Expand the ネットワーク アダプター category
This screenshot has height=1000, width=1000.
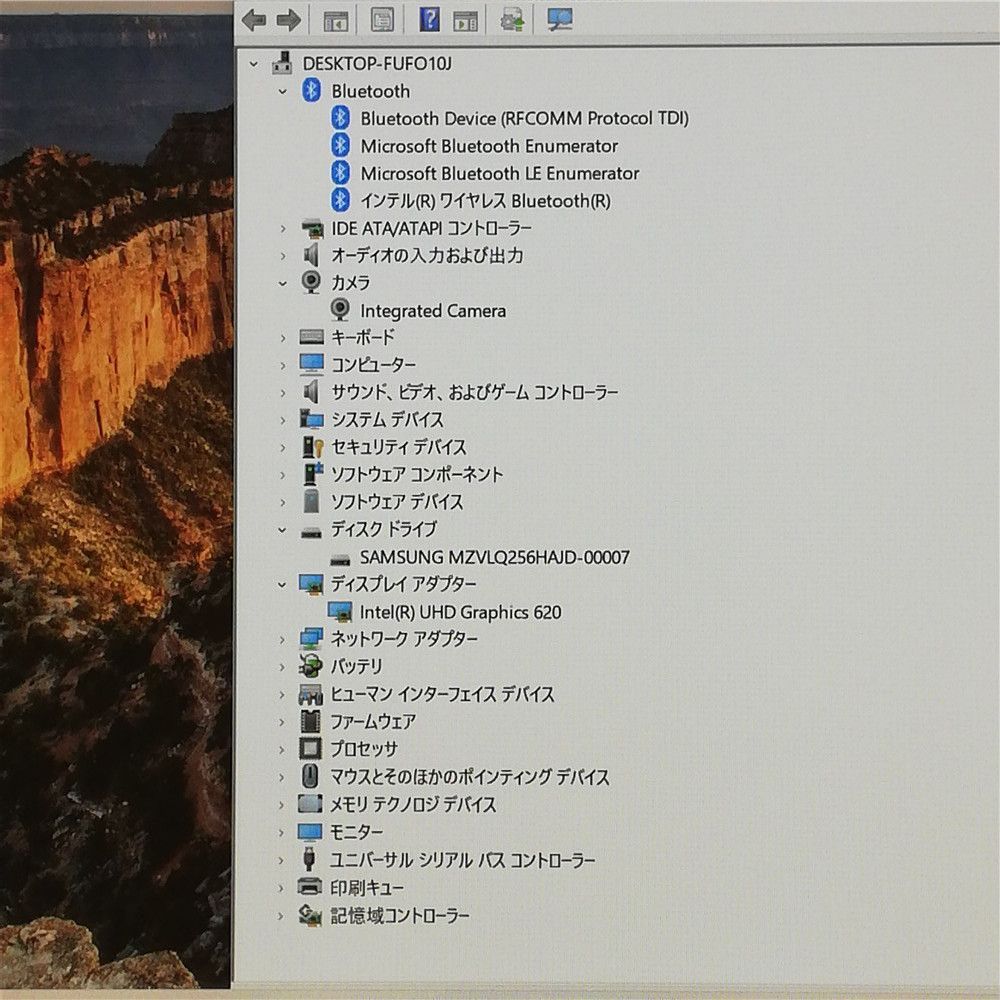pos(283,639)
